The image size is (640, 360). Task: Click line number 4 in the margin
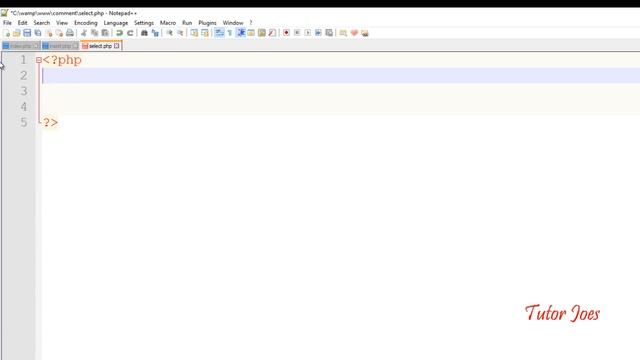click(x=24, y=107)
